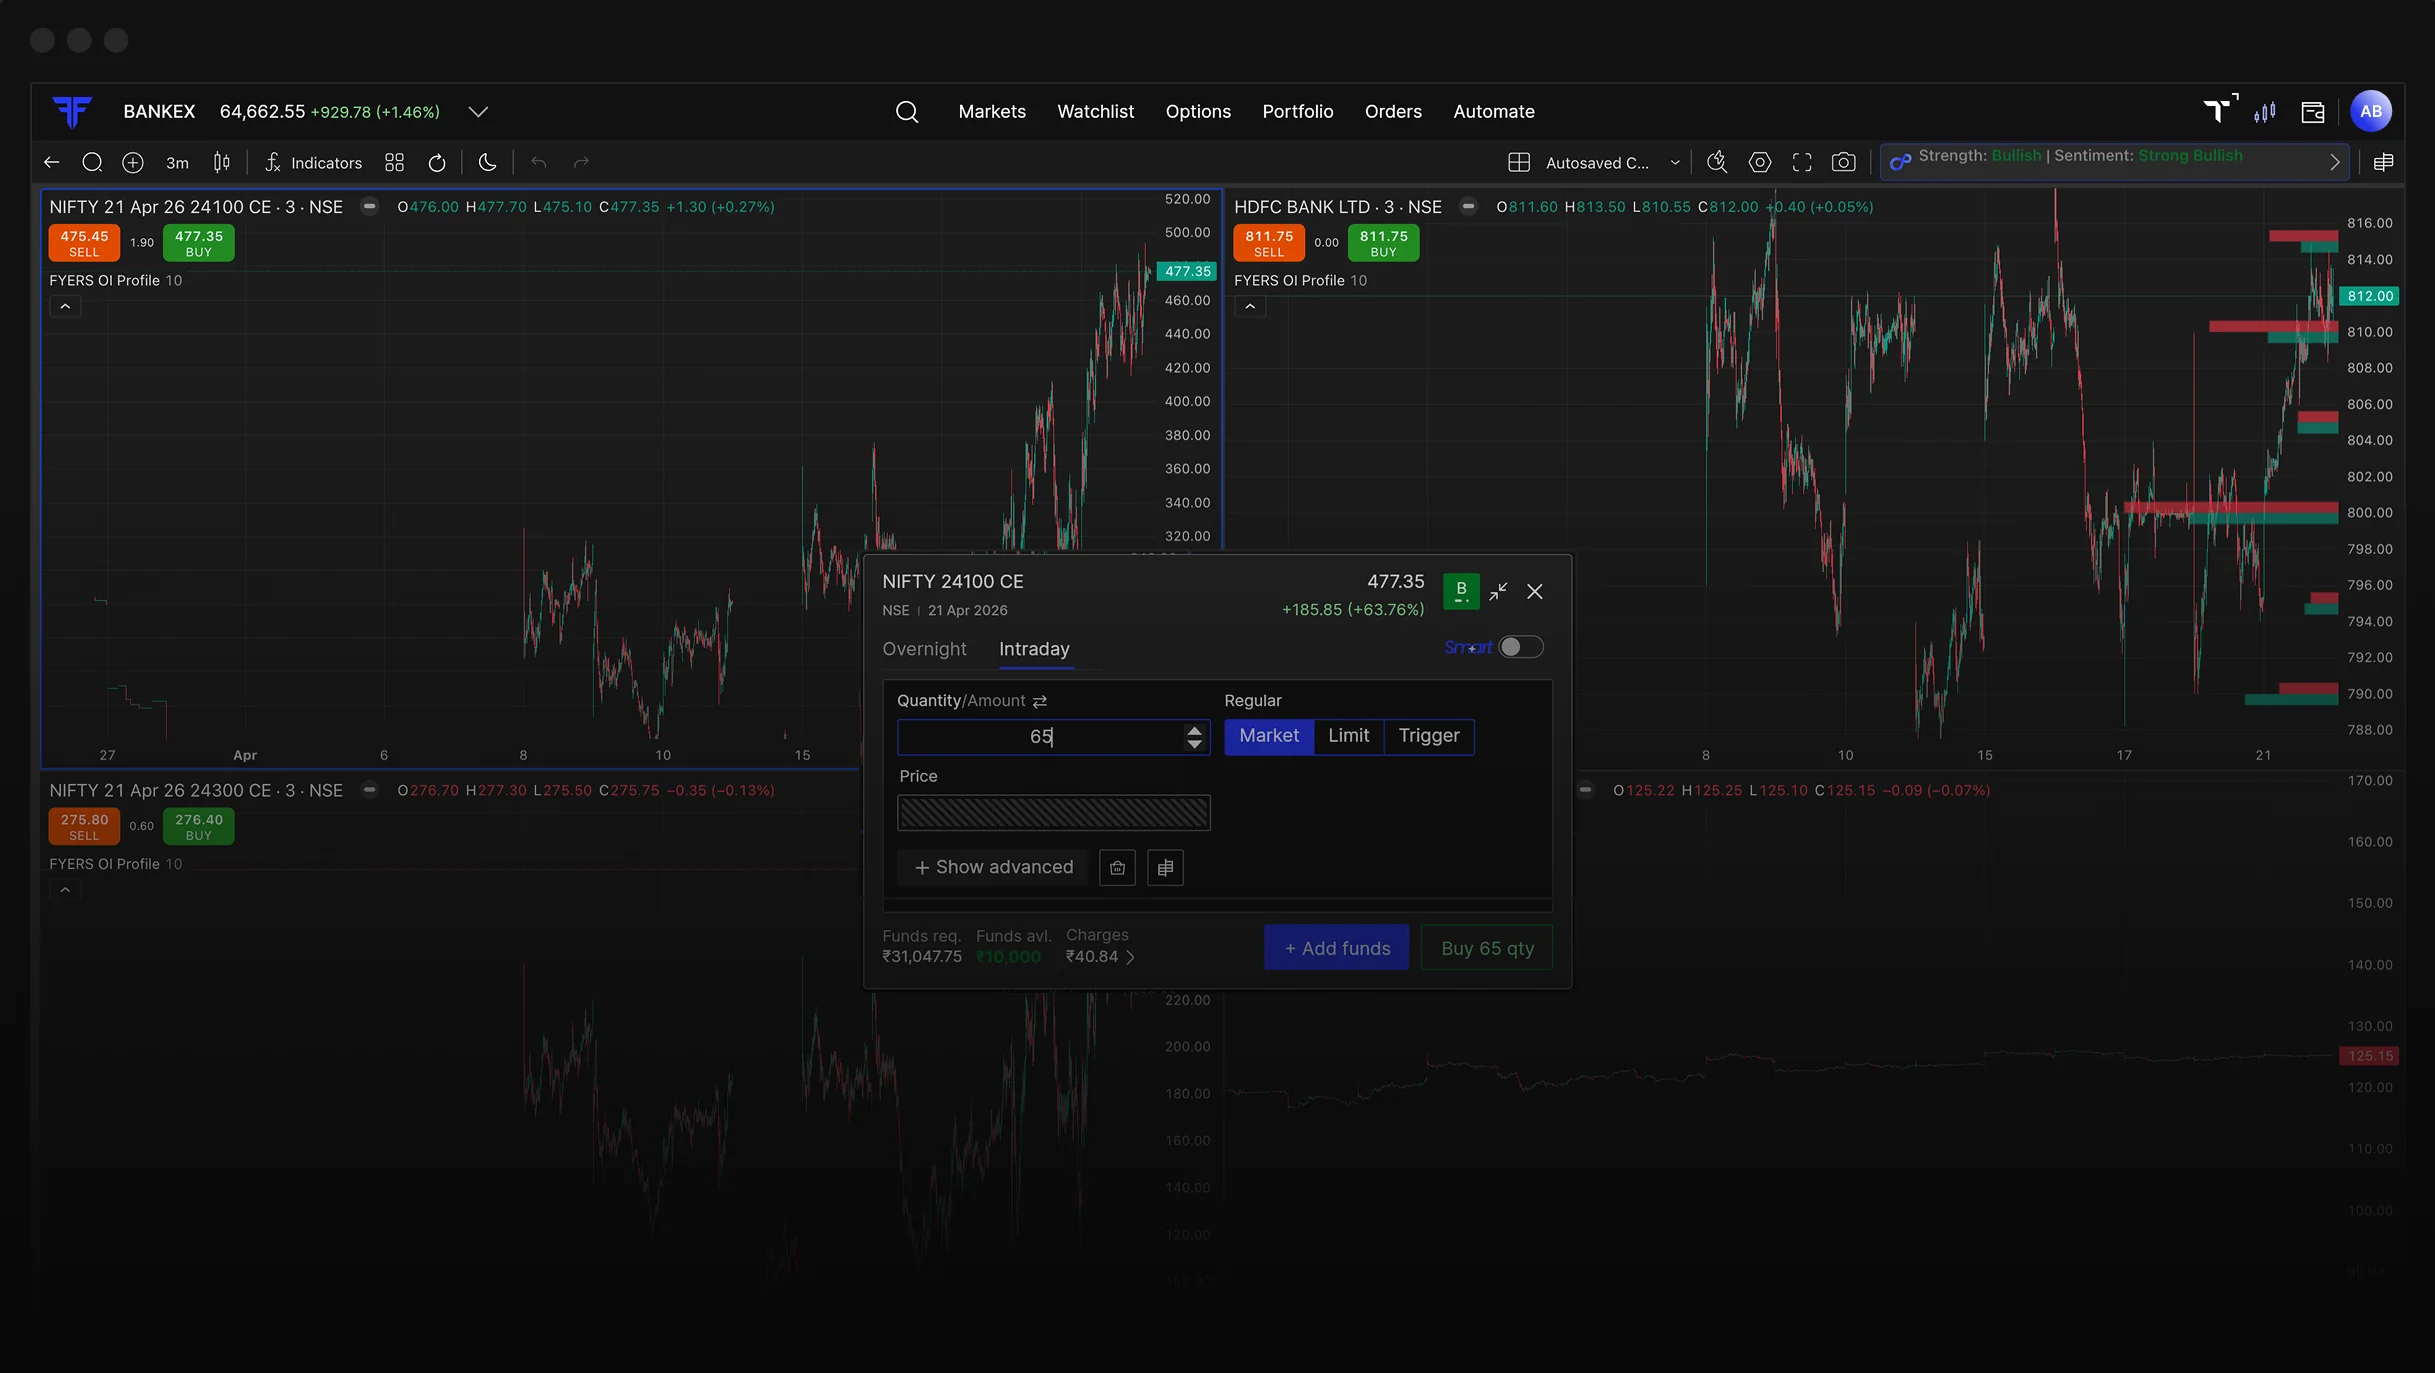Image resolution: width=2435 pixels, height=1373 pixels.
Task: Add symbol with the plus circle icon
Action: (x=132, y=162)
